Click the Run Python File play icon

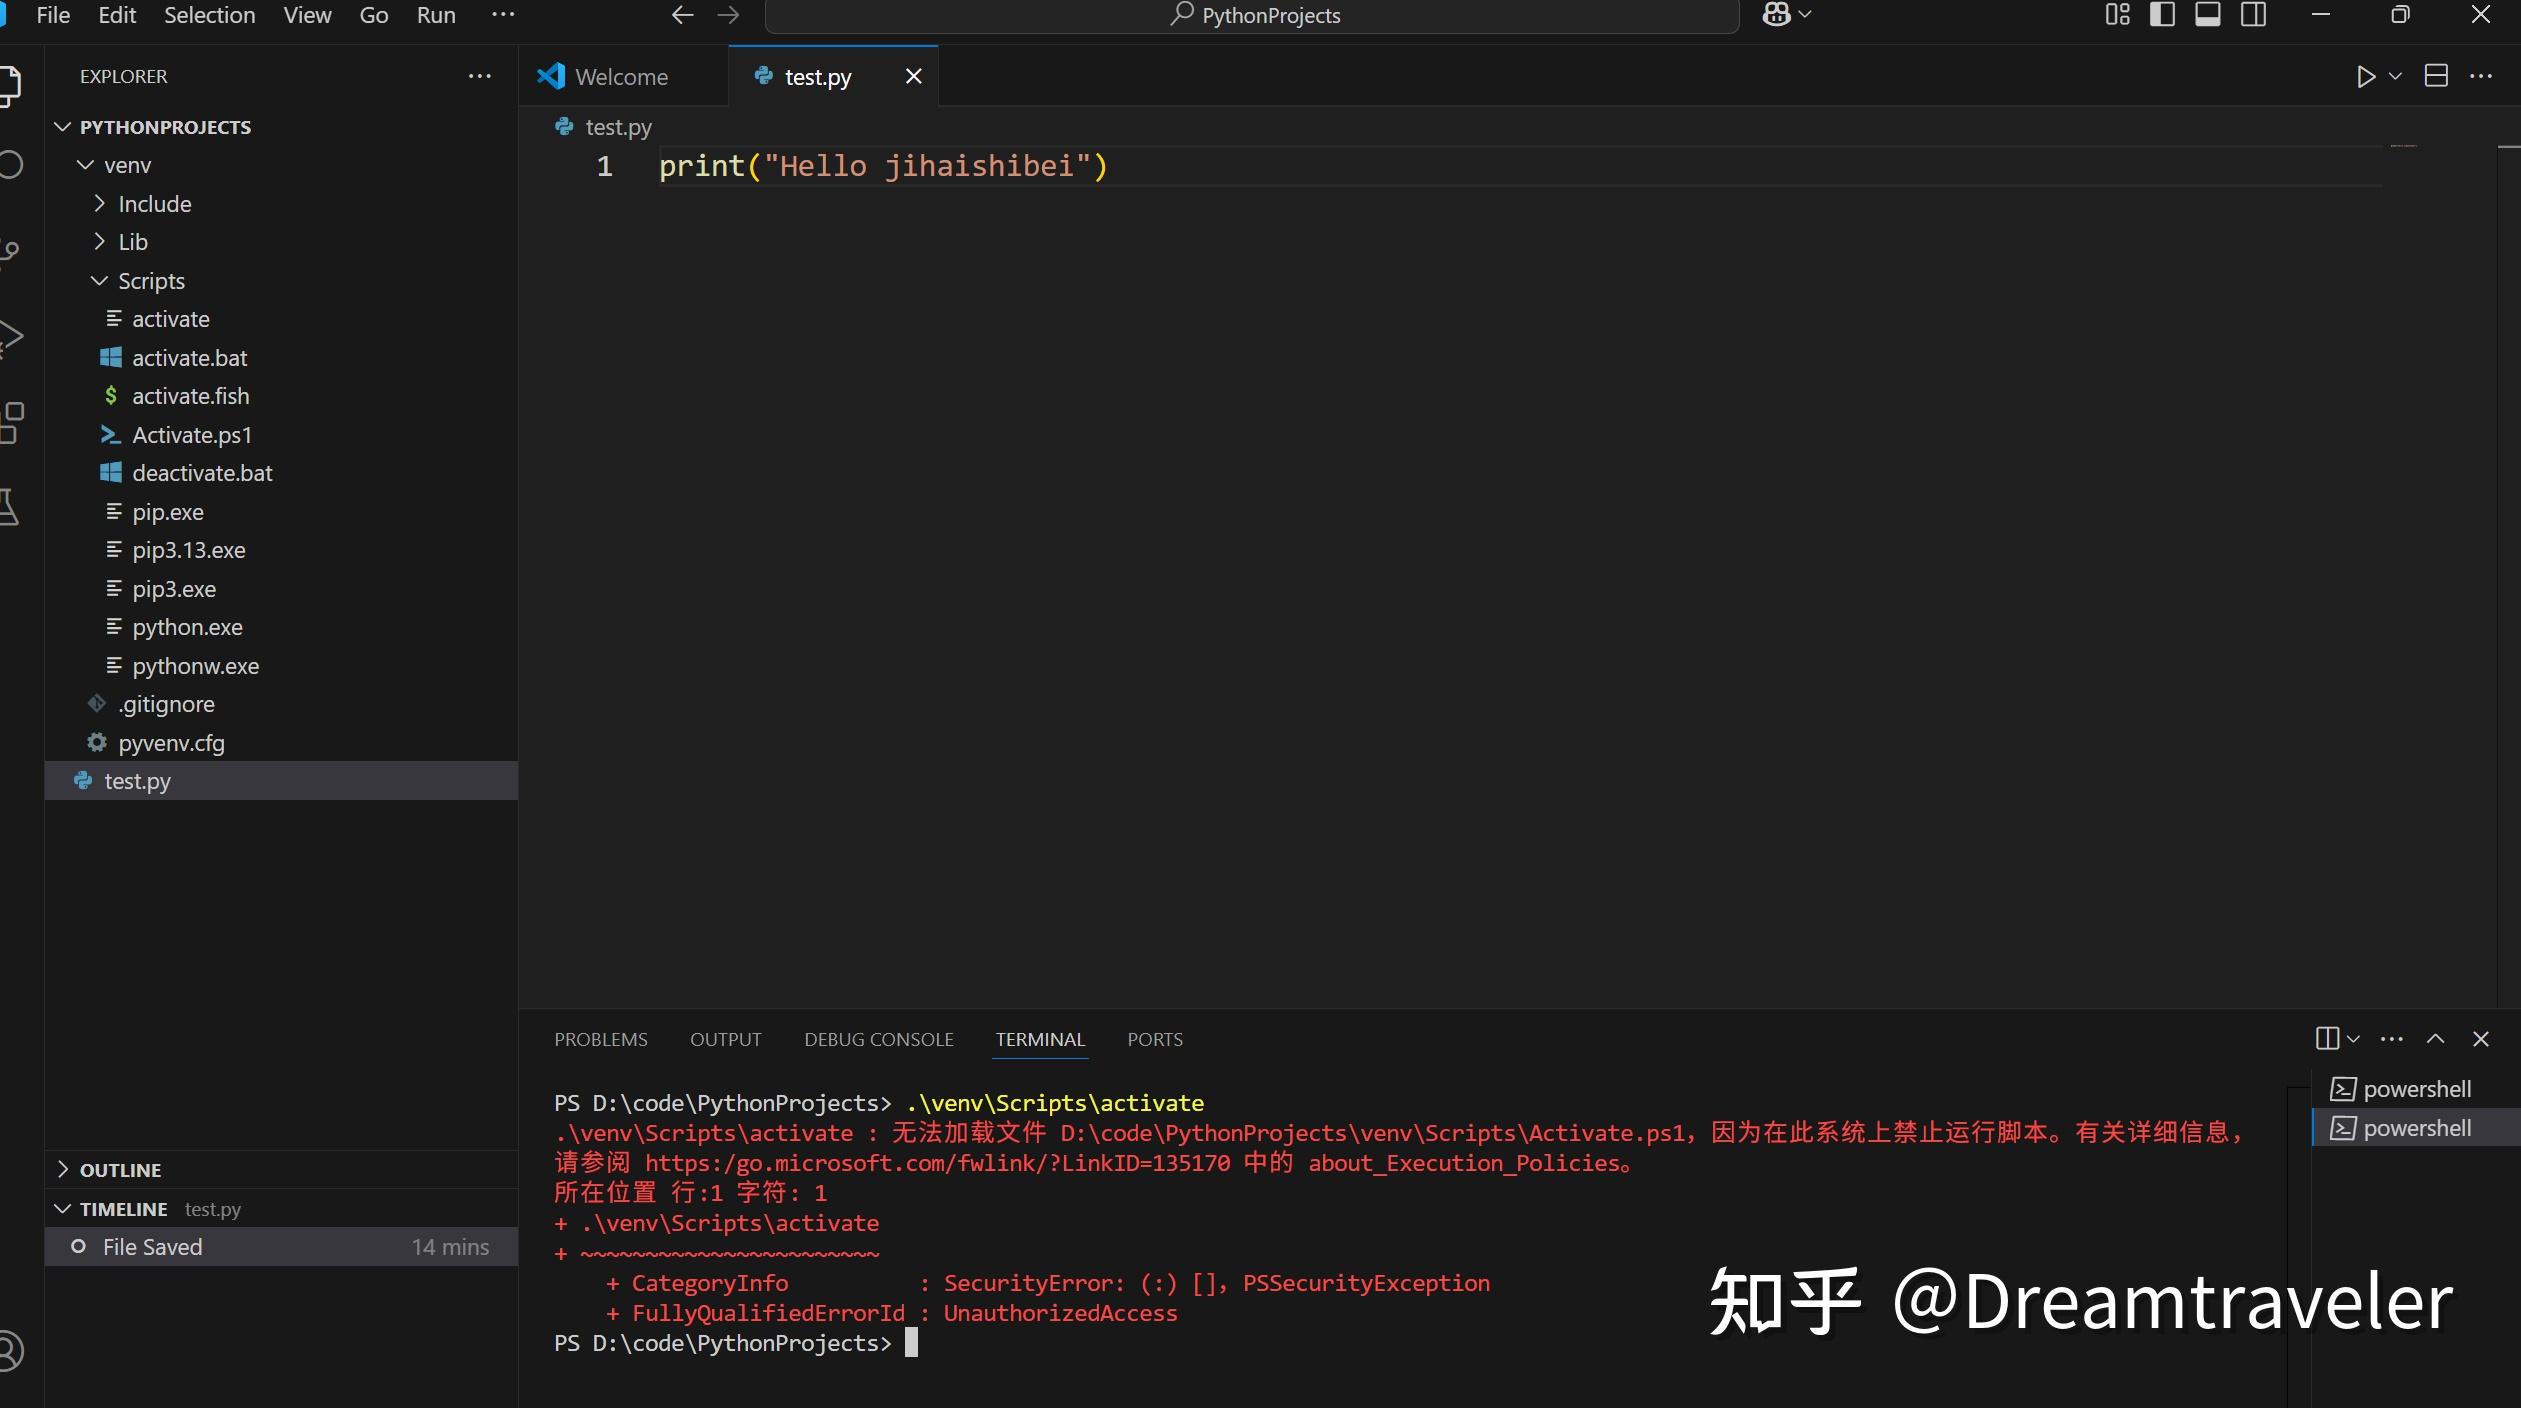pyautogui.click(x=2365, y=77)
